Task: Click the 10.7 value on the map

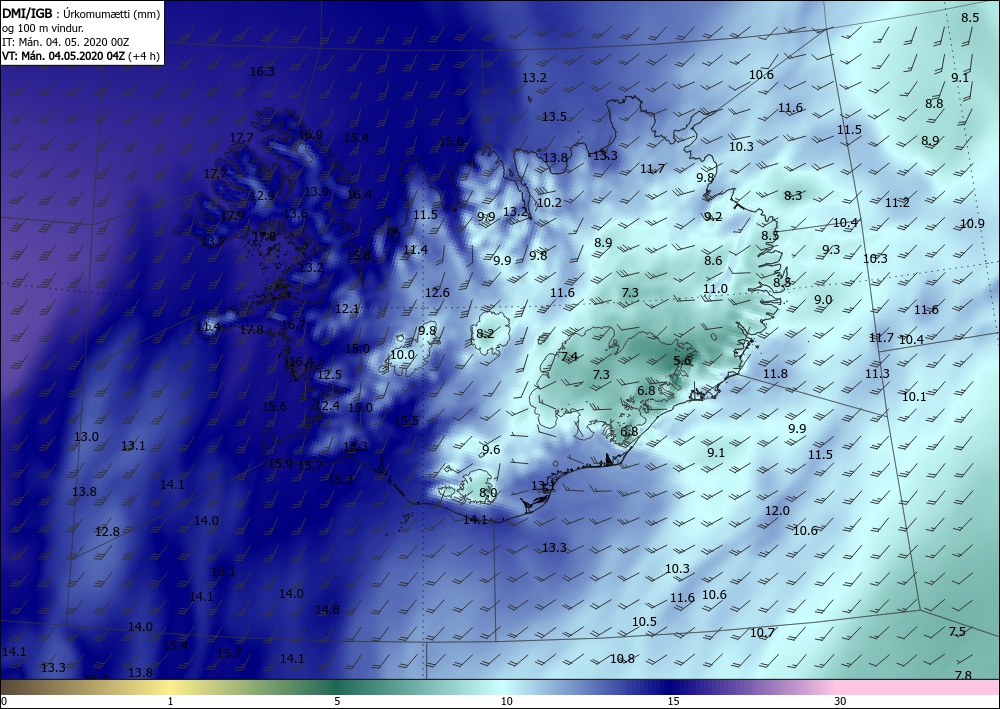Action: pyautogui.click(x=762, y=633)
